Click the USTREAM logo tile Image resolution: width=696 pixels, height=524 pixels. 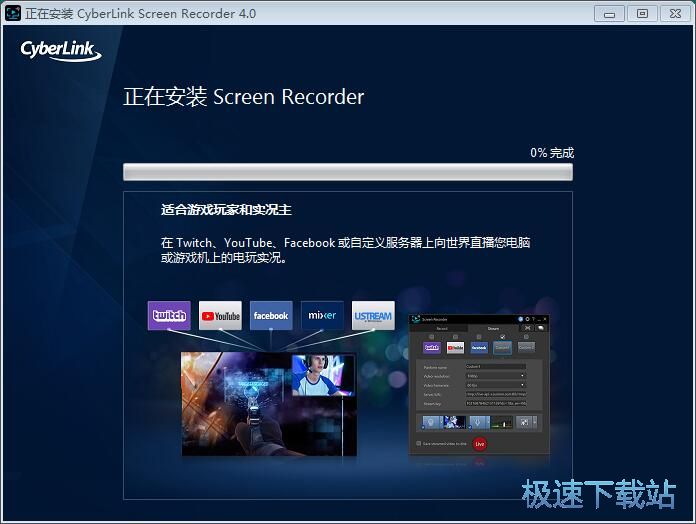[373, 315]
